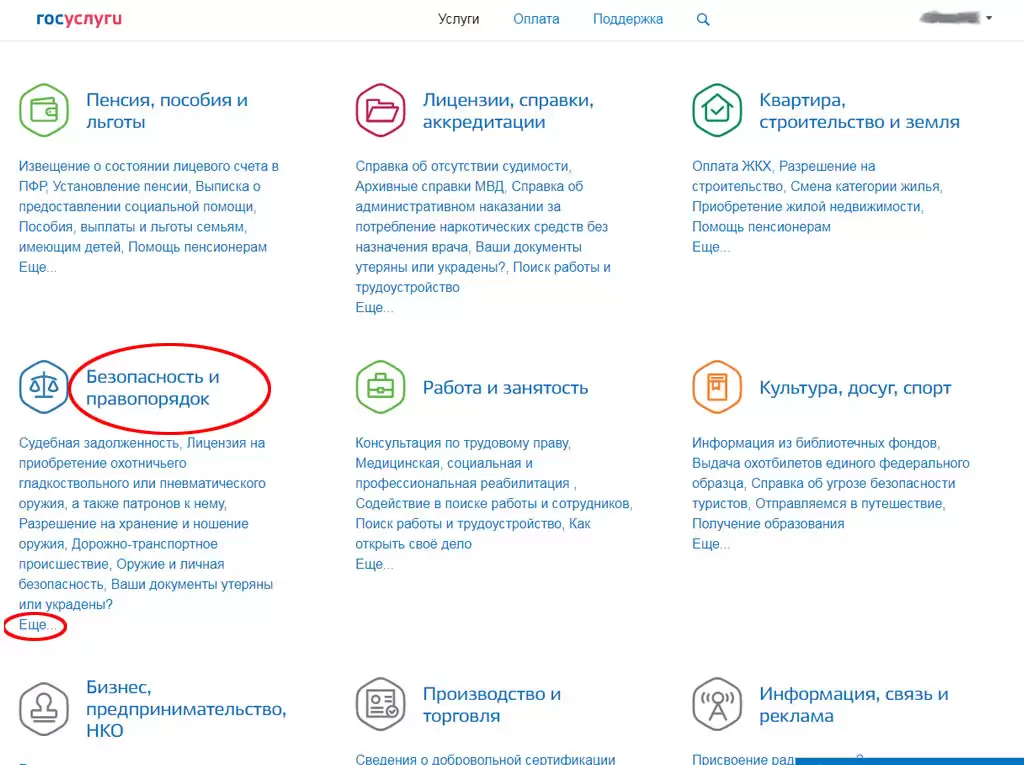This screenshot has width=1024, height=765.
Task: Expand Еще under Безопасность и правопорядок
Action: [x=37, y=625]
